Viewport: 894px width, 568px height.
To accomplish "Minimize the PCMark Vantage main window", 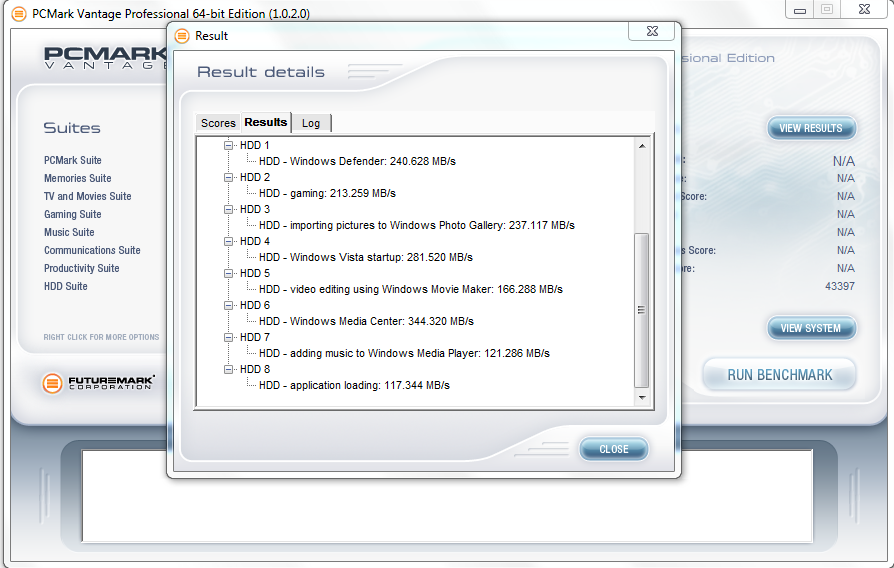I will click(x=799, y=10).
